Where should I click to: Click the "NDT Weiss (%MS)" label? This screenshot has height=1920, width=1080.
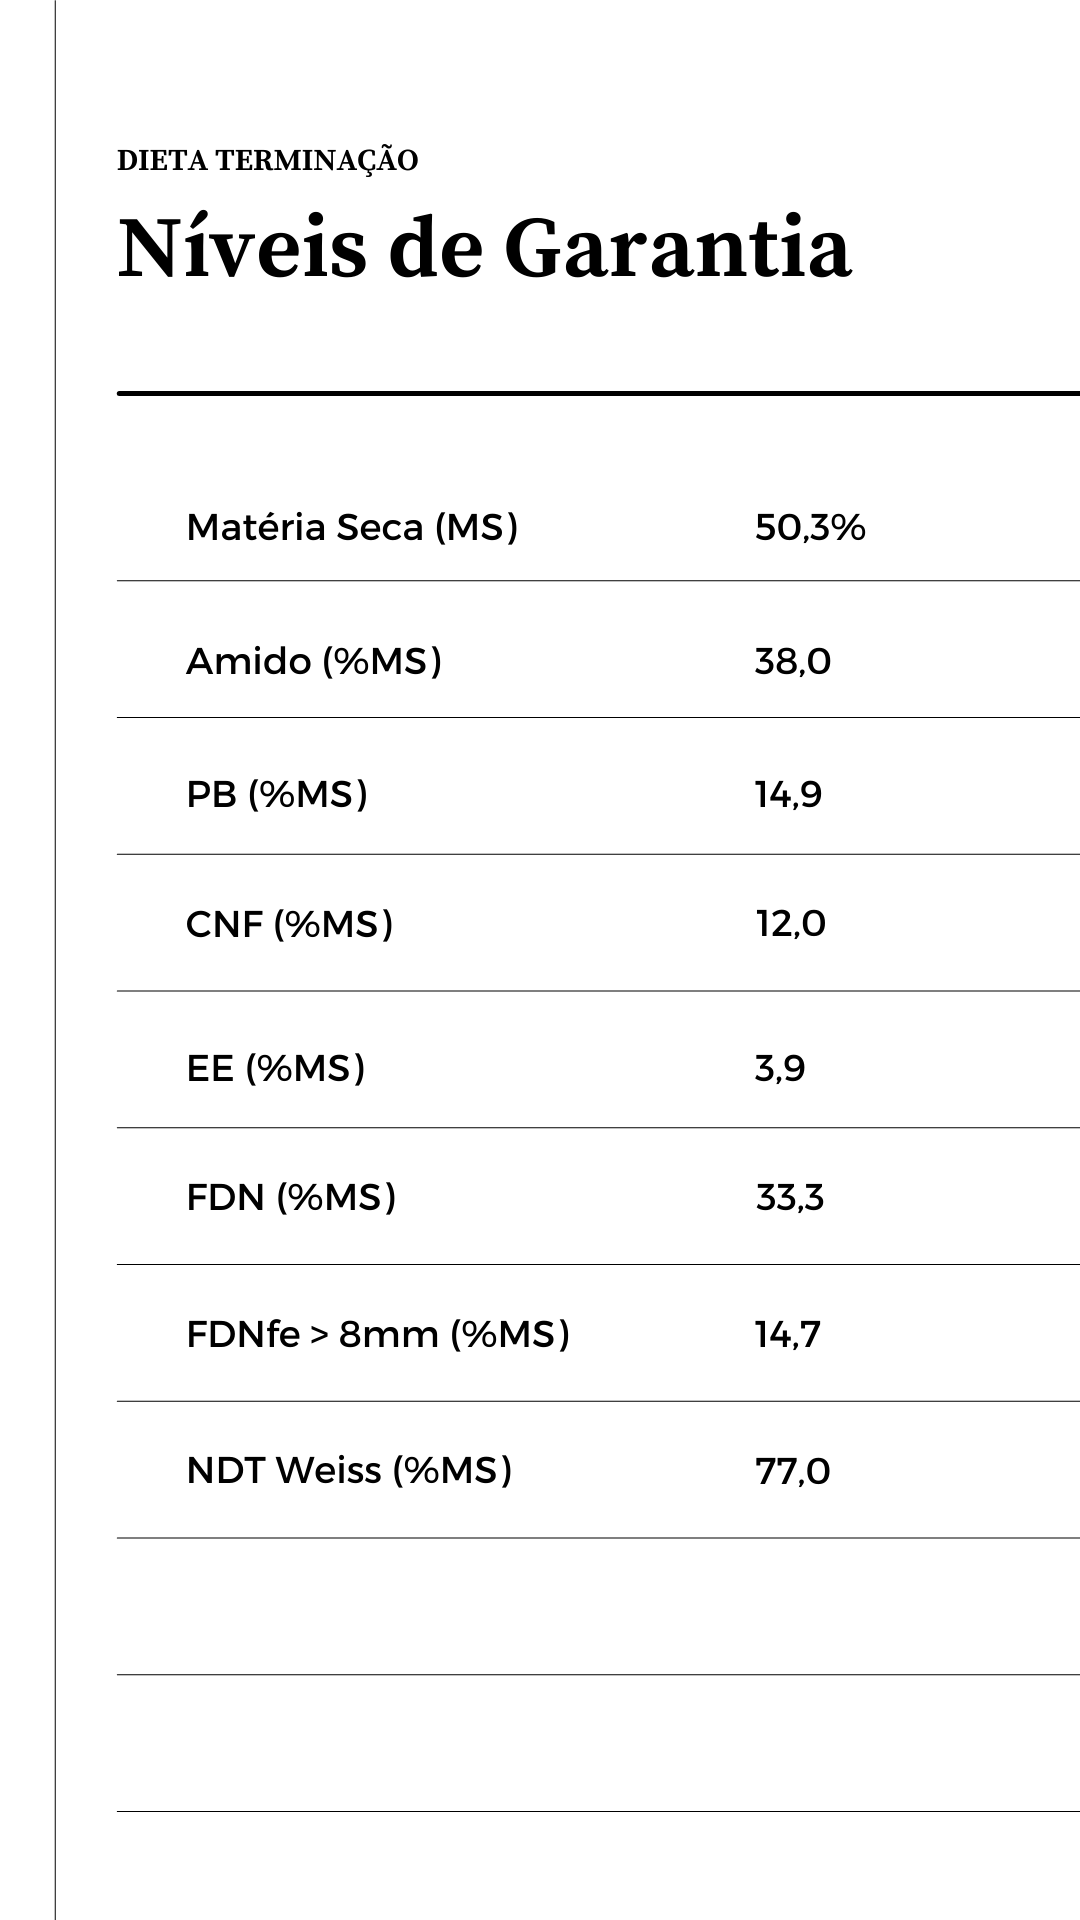[x=348, y=1470]
